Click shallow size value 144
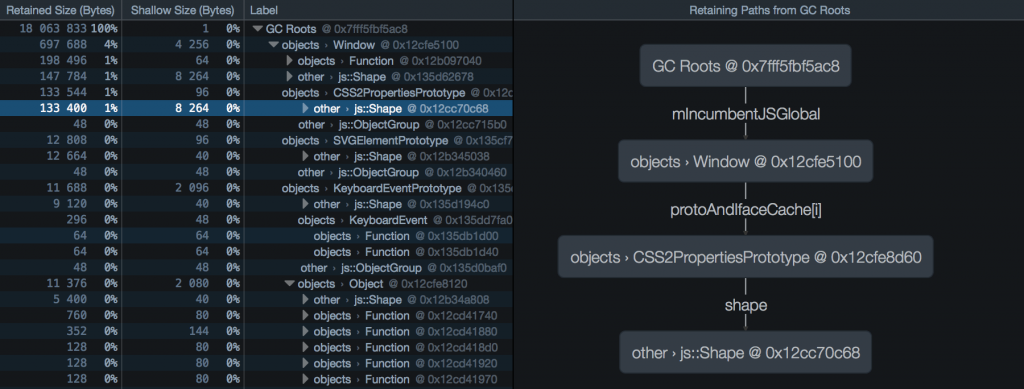 [x=200, y=332]
